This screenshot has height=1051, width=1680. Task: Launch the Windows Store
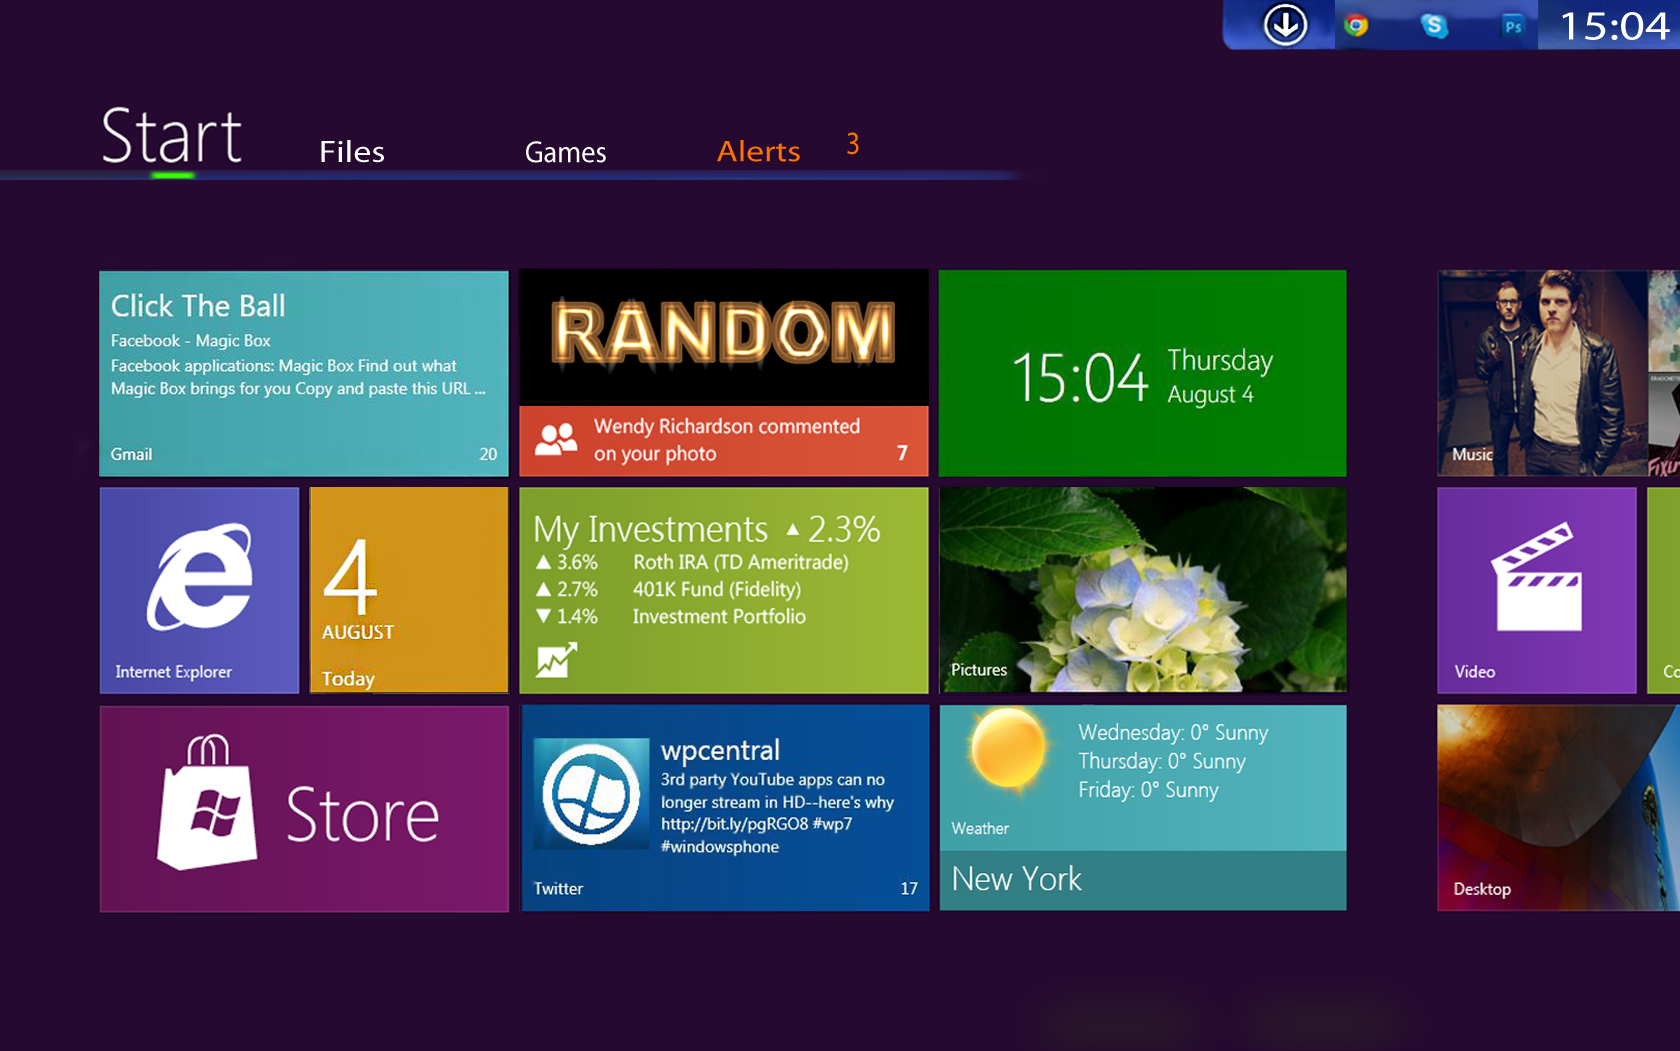point(303,808)
